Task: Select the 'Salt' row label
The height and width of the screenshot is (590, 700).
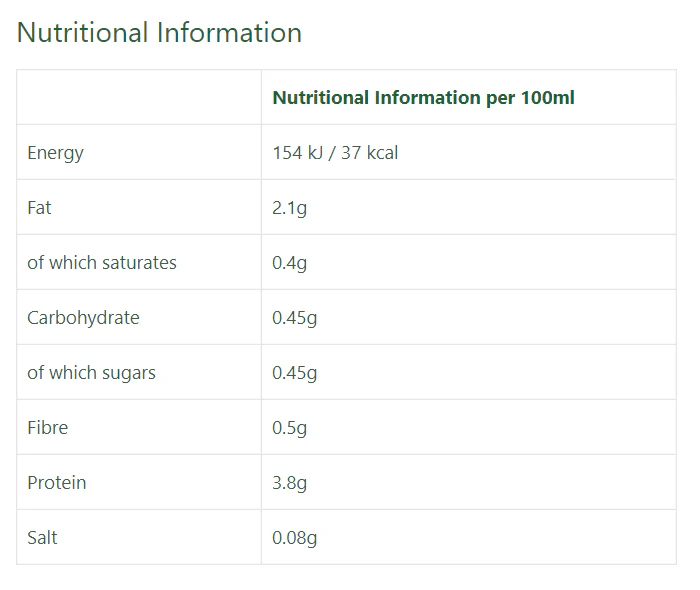Action: click(x=42, y=538)
